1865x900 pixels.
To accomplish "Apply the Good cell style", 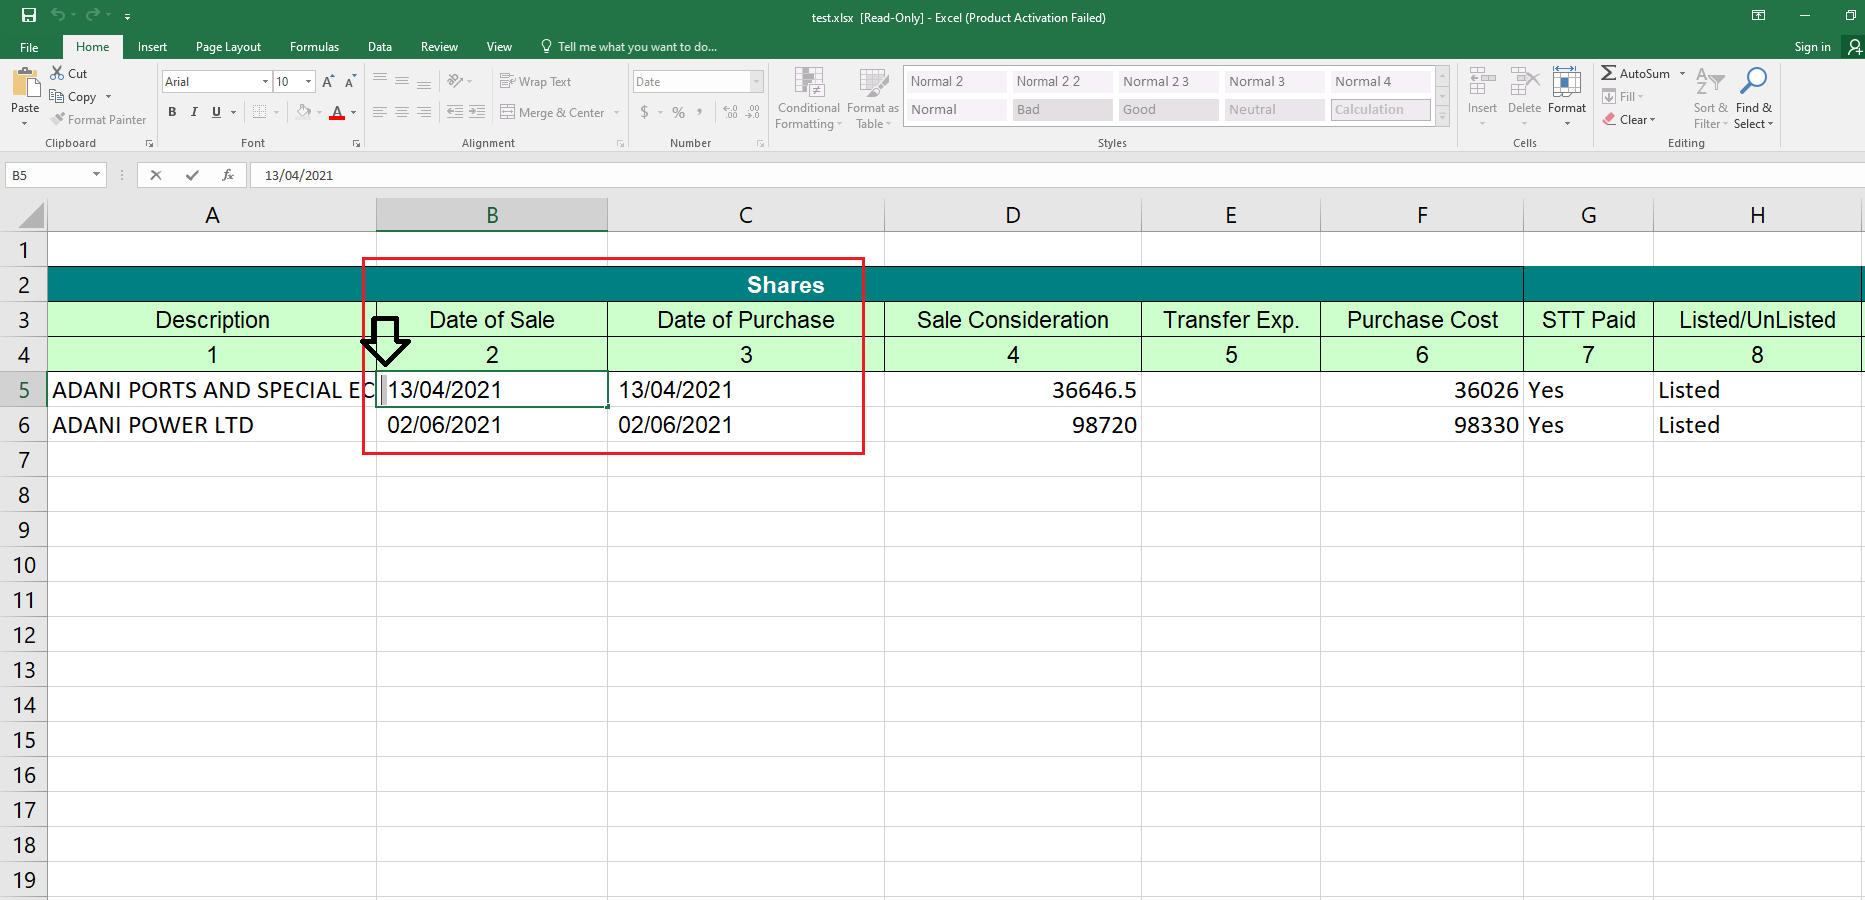I will 1168,110.
